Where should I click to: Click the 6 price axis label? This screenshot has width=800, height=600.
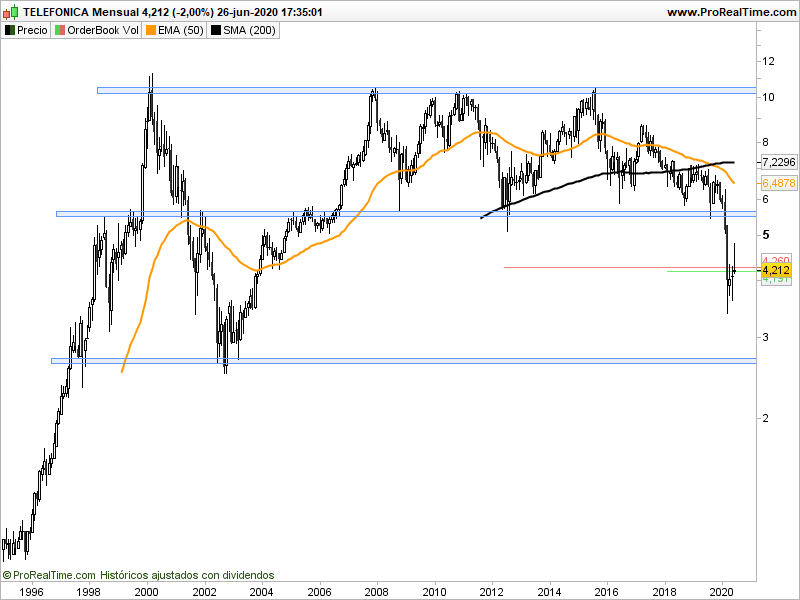pyautogui.click(x=765, y=199)
